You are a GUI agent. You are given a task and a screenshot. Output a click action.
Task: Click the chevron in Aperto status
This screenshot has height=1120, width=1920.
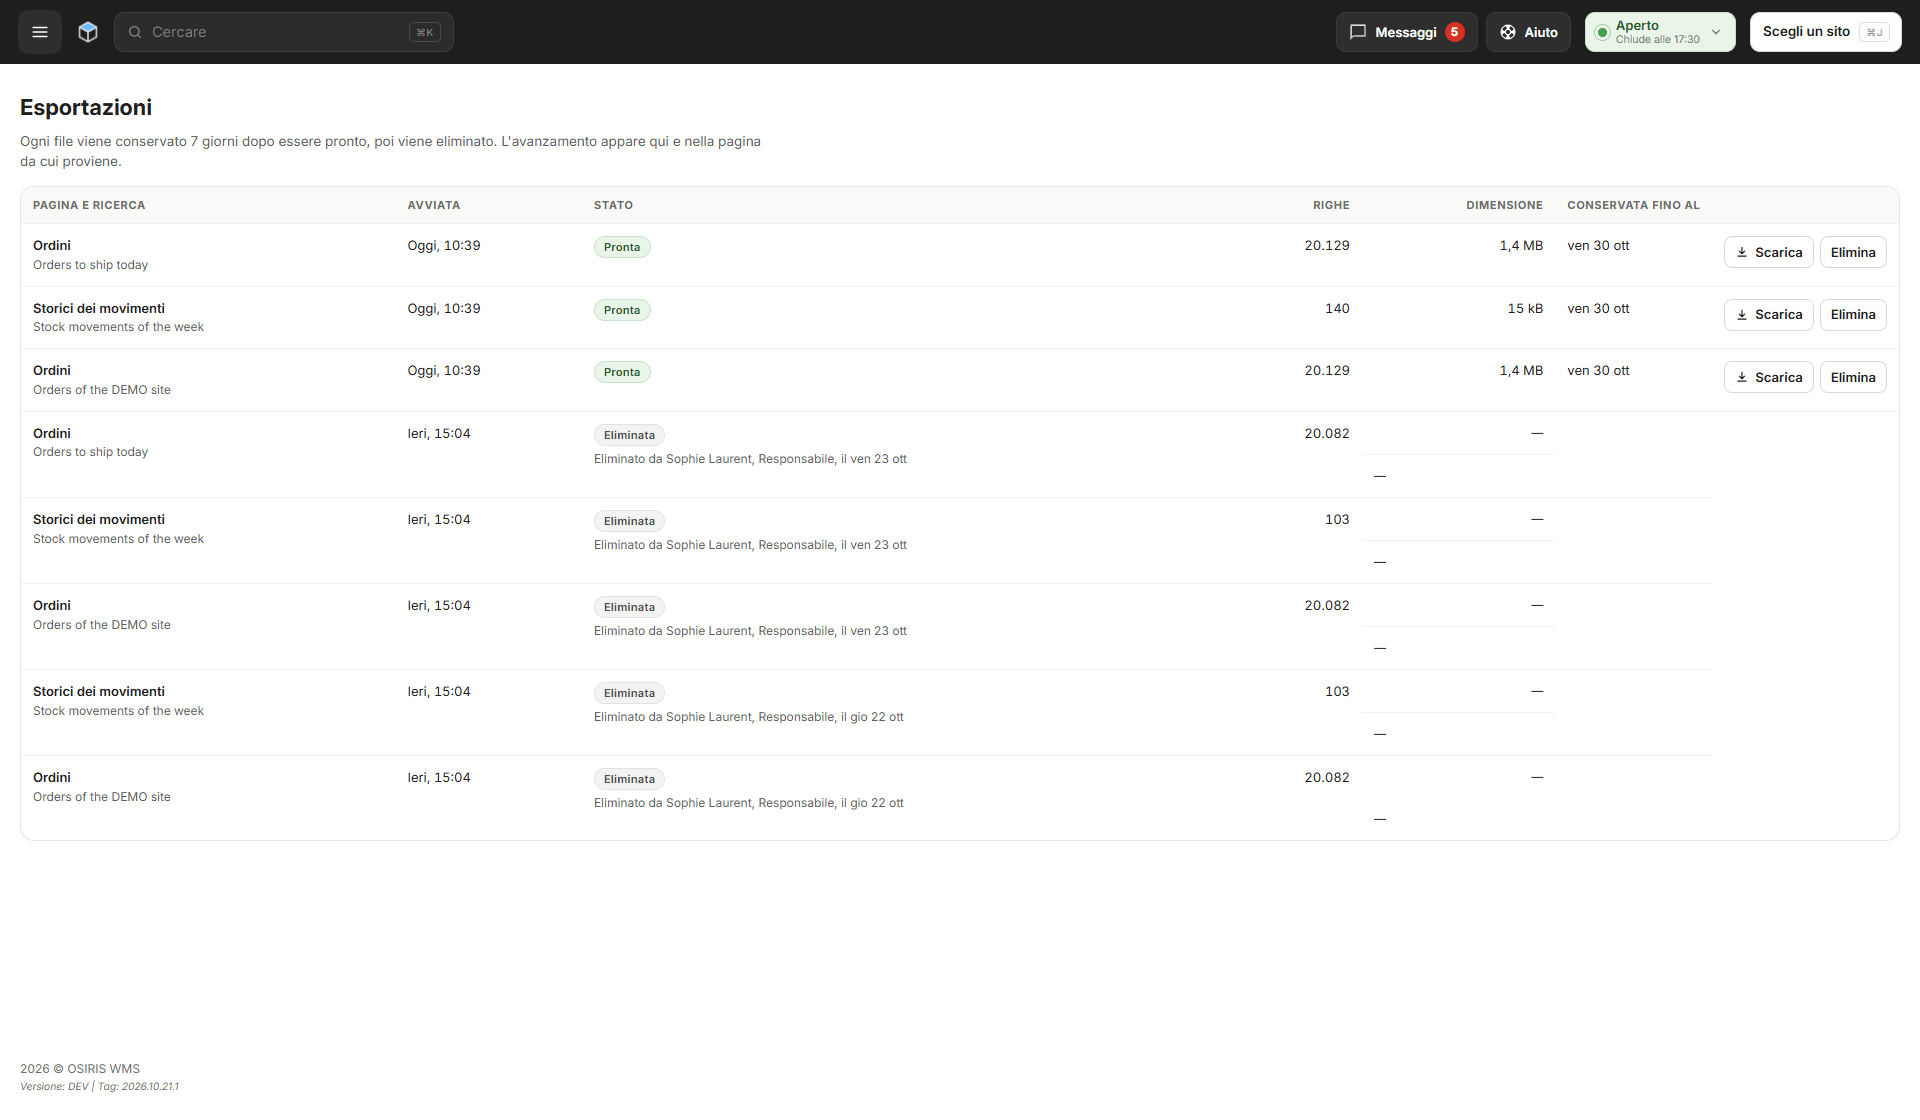[1716, 32]
